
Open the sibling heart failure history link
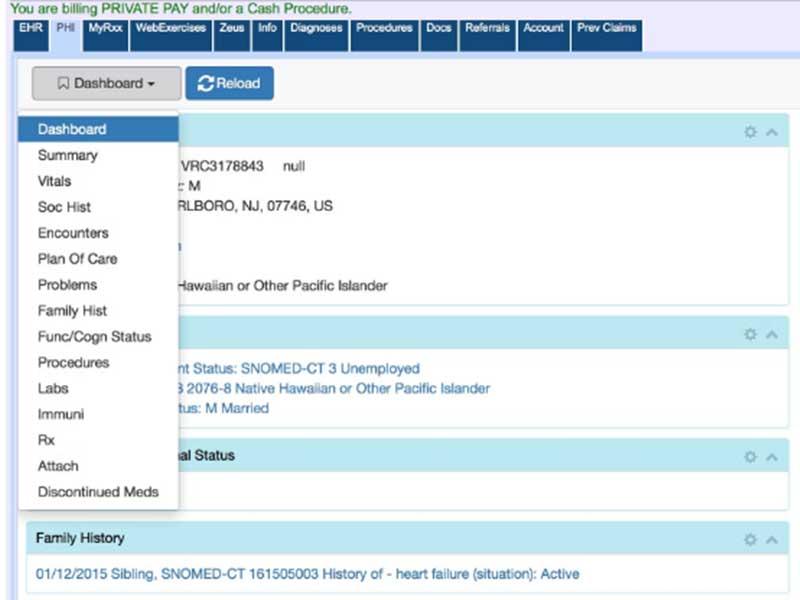click(x=307, y=574)
